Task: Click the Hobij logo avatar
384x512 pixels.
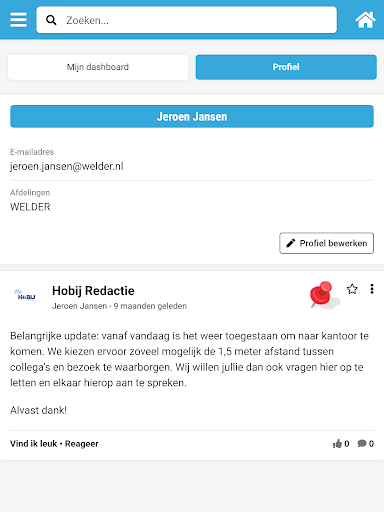Action: [27, 295]
